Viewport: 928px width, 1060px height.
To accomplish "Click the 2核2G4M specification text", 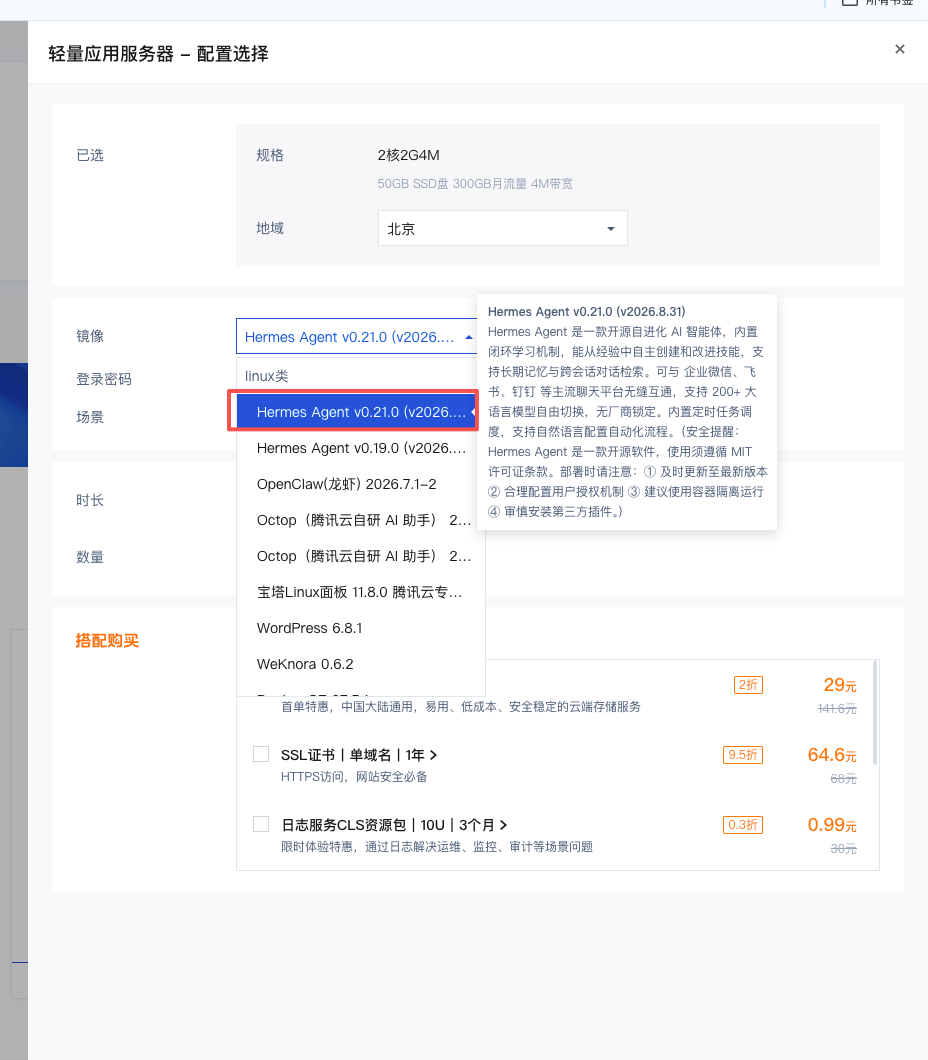I will coord(408,155).
